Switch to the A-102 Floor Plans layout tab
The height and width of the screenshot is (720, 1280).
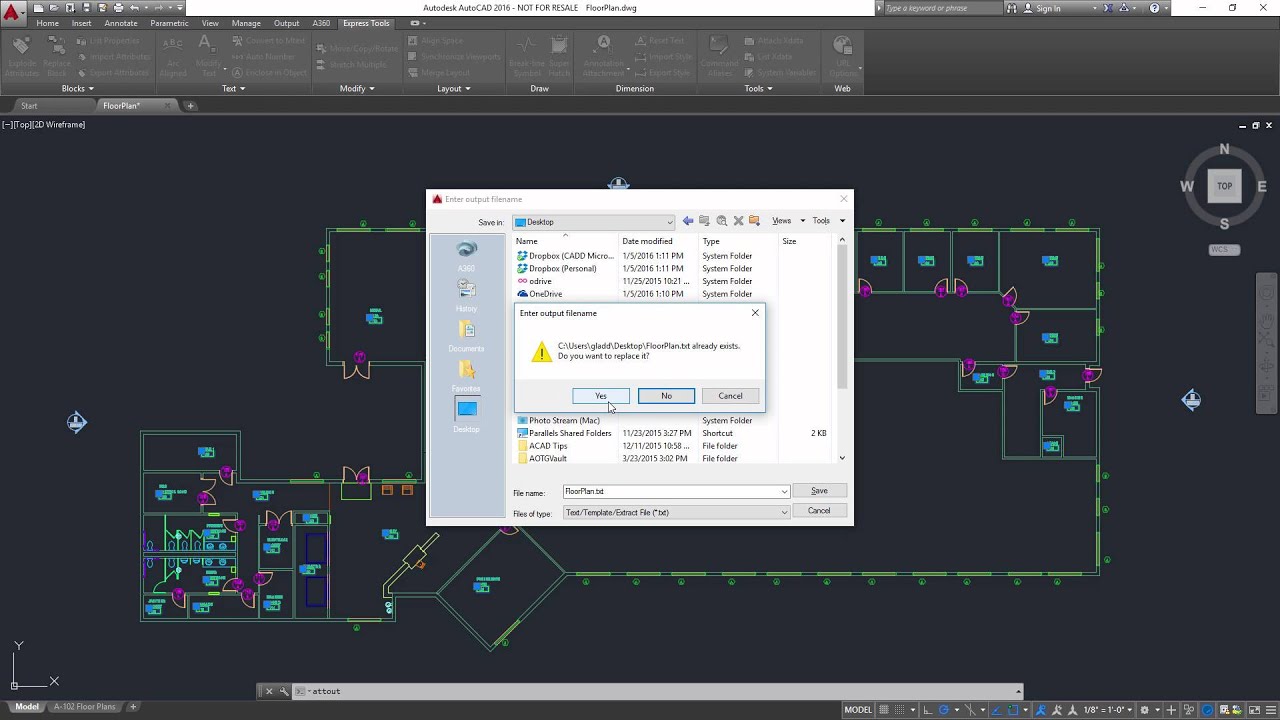(x=84, y=707)
